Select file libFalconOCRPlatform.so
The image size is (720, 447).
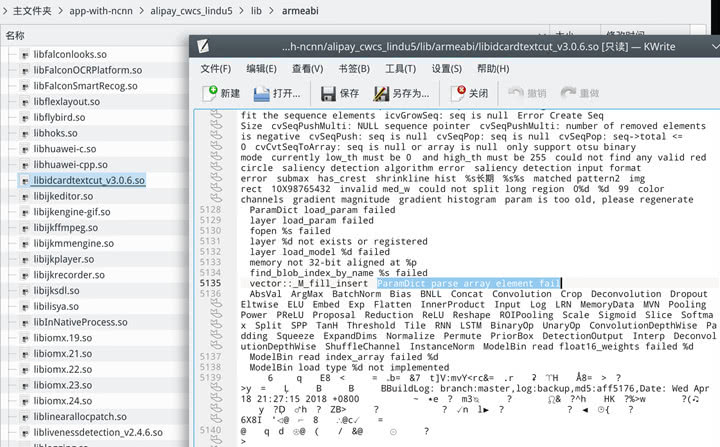[x=87, y=70]
